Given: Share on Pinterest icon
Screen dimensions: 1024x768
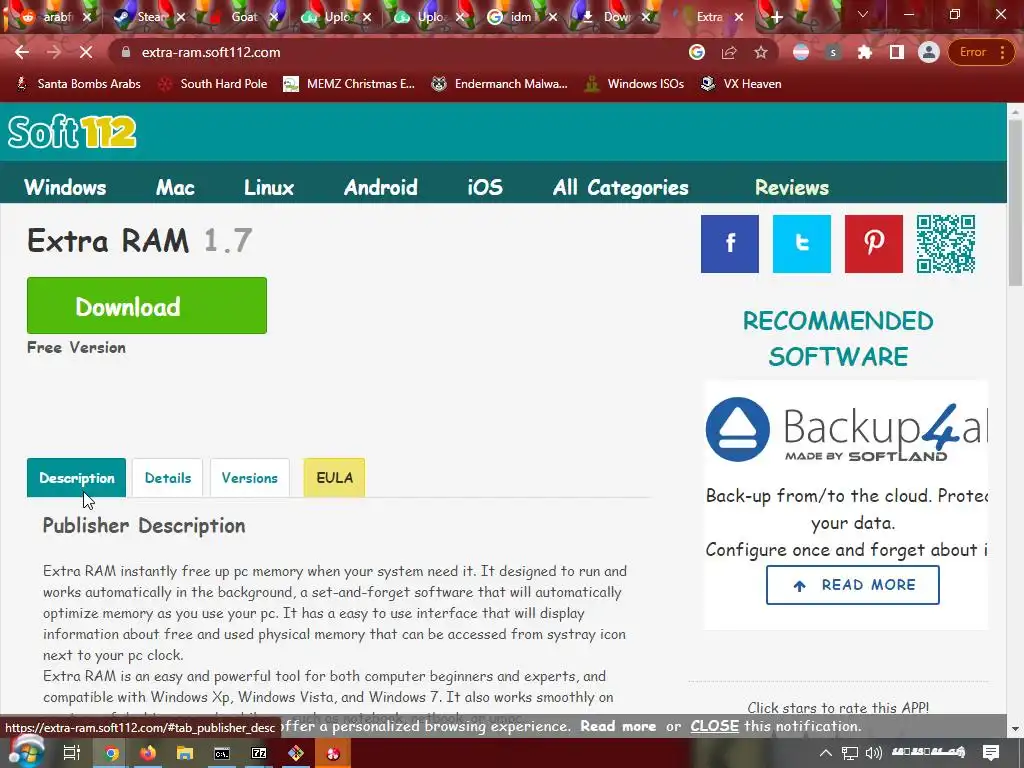Looking at the screenshot, I should coord(873,244).
